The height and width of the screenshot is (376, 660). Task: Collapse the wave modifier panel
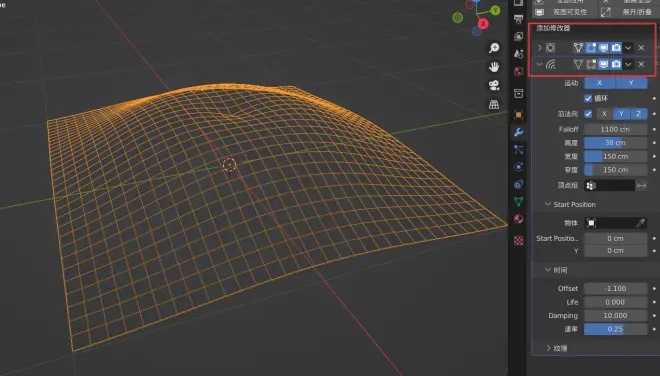coord(539,64)
